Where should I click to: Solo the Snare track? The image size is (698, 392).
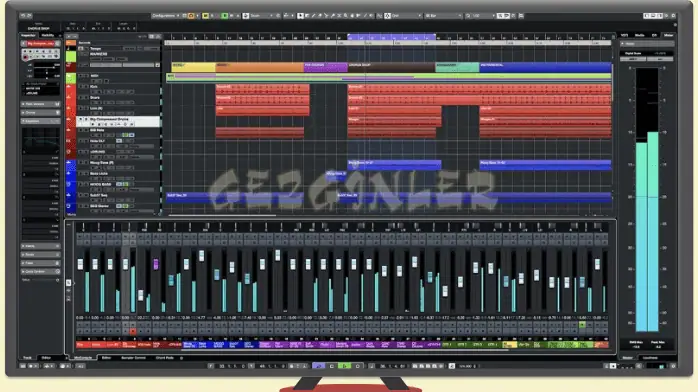pyautogui.click(x=86, y=97)
